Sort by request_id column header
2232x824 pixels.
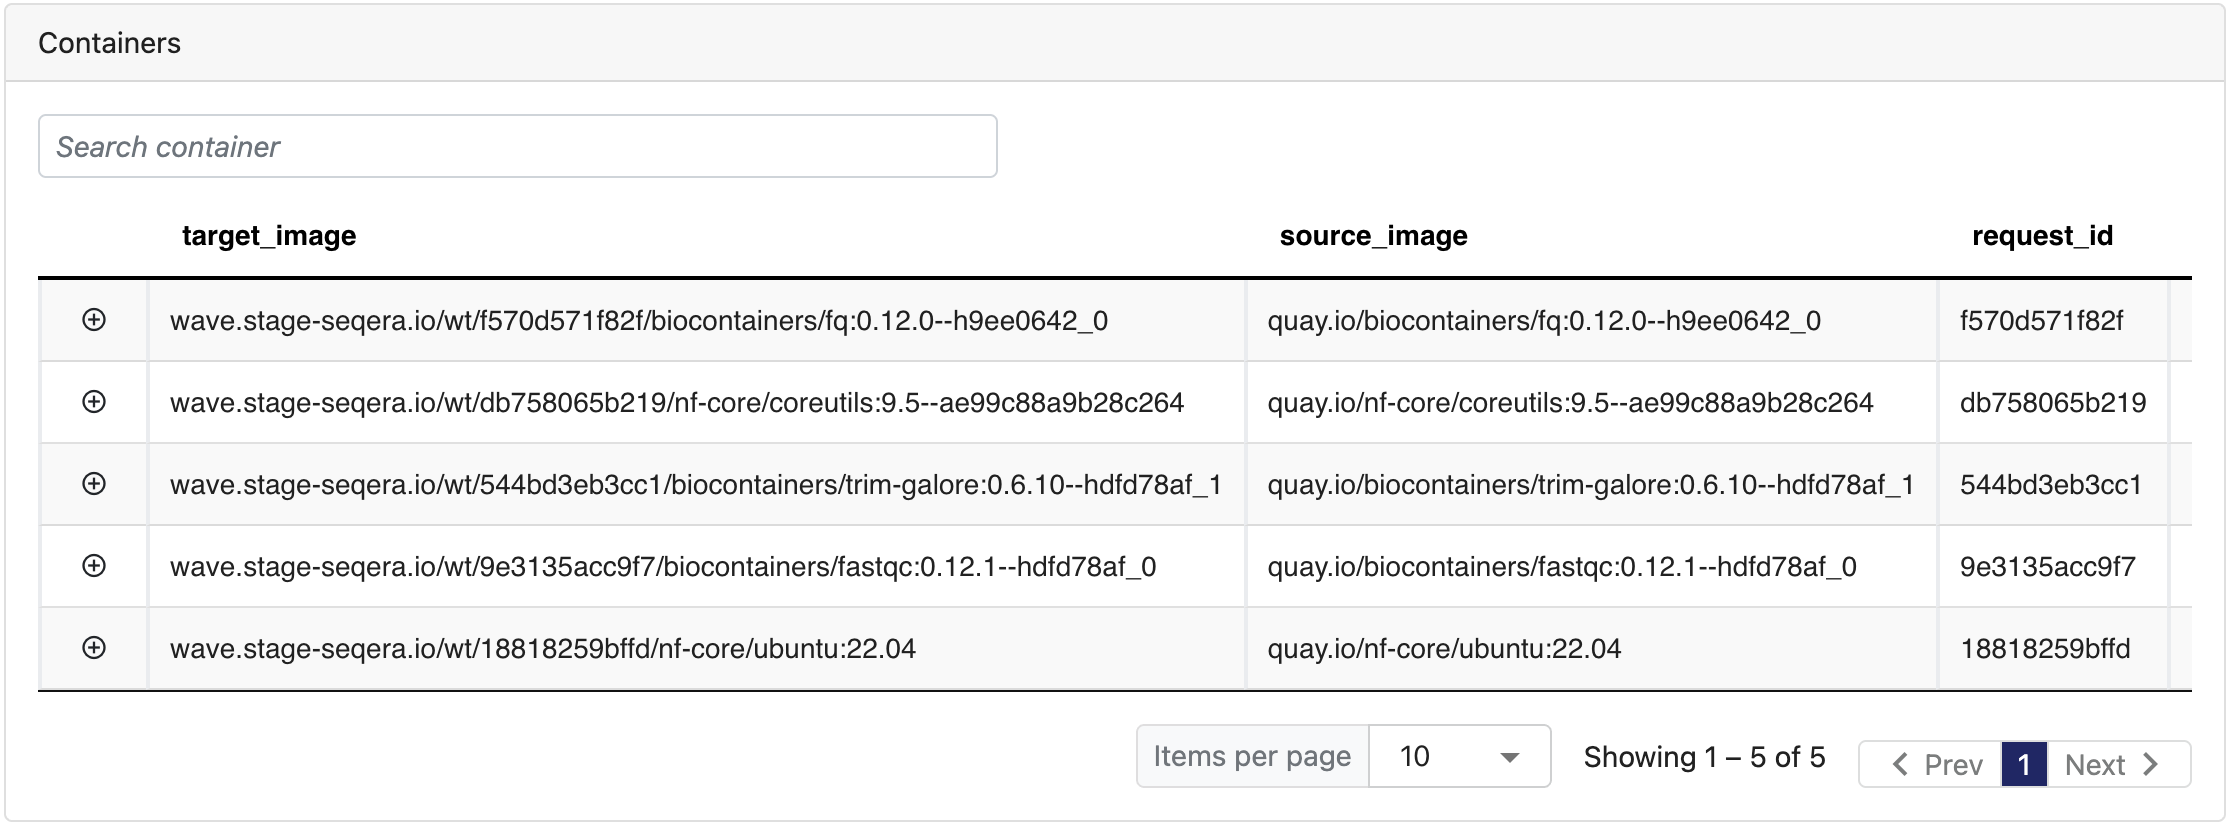click(x=2041, y=236)
